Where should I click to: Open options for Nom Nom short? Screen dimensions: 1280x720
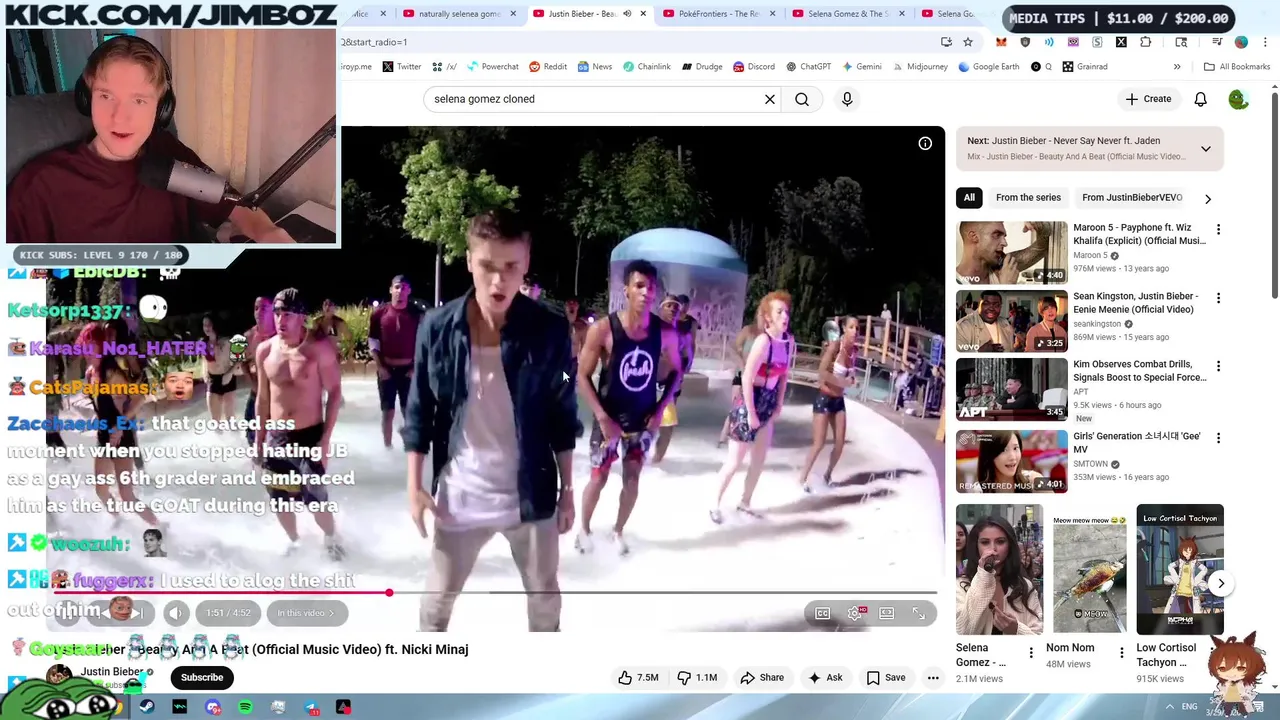(1121, 653)
